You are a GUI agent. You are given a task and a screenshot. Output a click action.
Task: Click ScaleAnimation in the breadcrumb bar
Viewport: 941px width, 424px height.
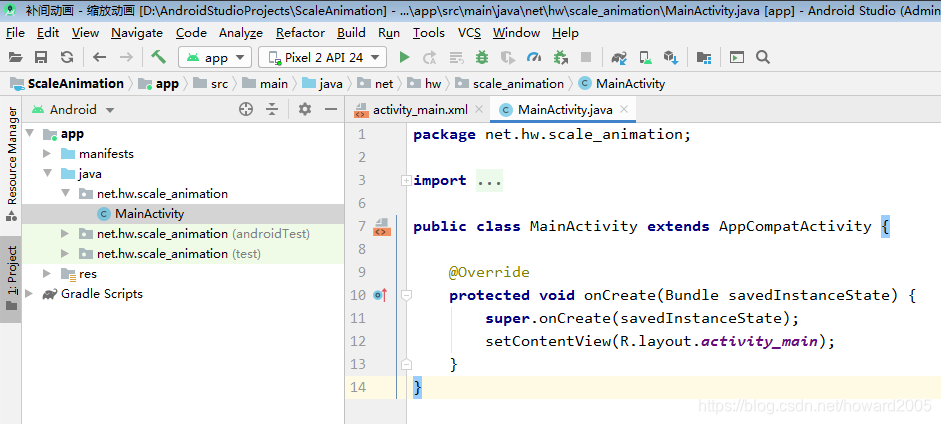76,83
